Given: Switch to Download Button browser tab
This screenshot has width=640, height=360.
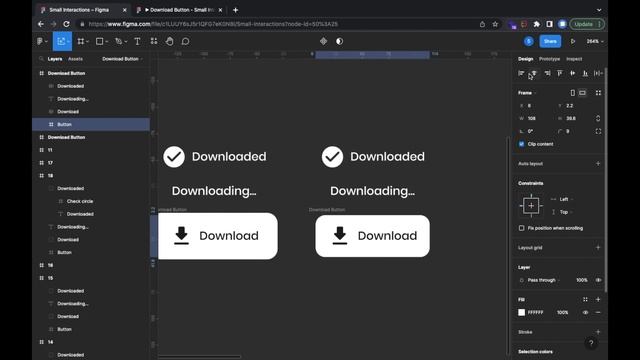Looking at the screenshot, I should (x=180, y=10).
